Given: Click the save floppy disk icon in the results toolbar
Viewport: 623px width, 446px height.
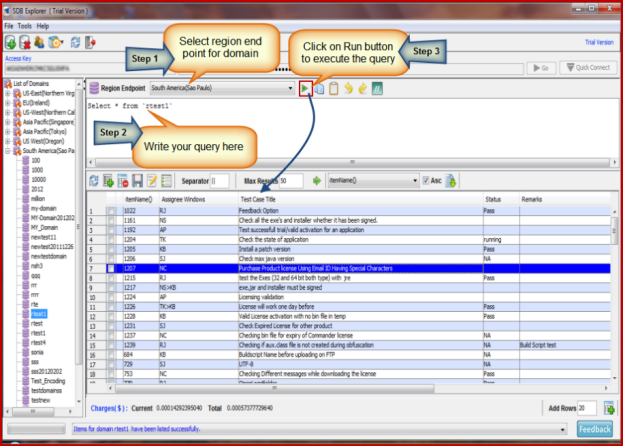Looking at the screenshot, I should coord(137,181).
